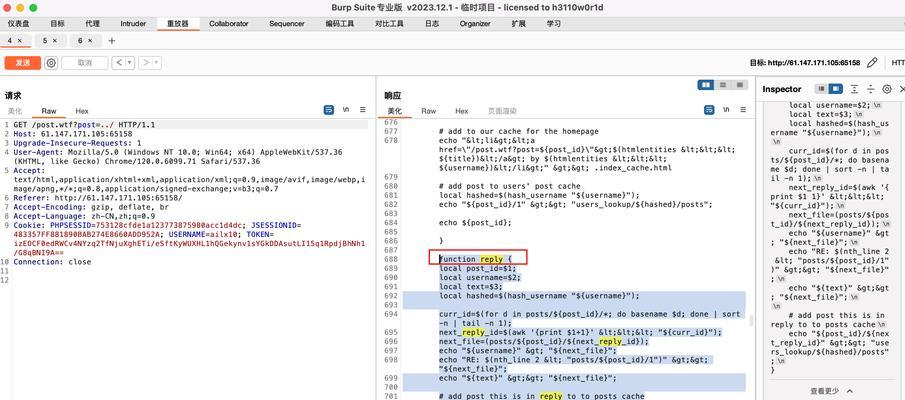
Task: Switch to Organizer tab
Action: point(475,24)
